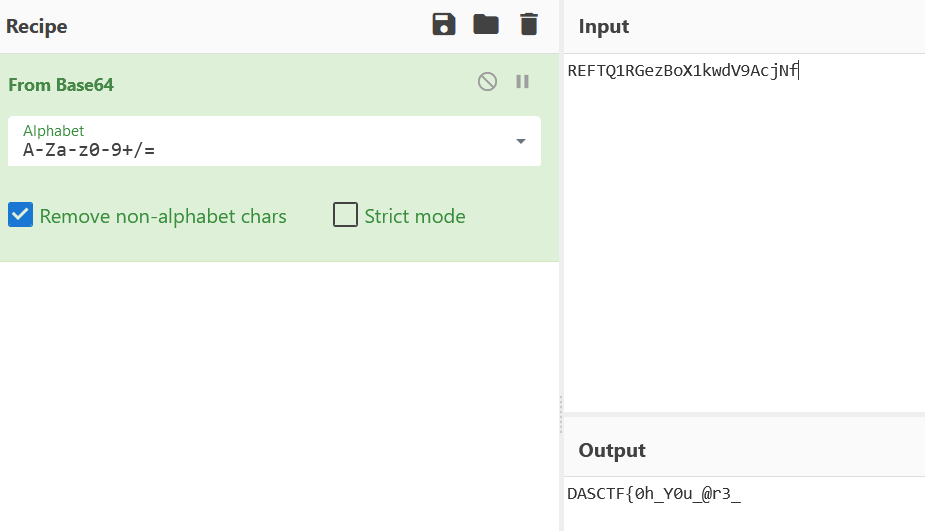
Task: Click the From Base64 operation title
Action: pos(61,85)
